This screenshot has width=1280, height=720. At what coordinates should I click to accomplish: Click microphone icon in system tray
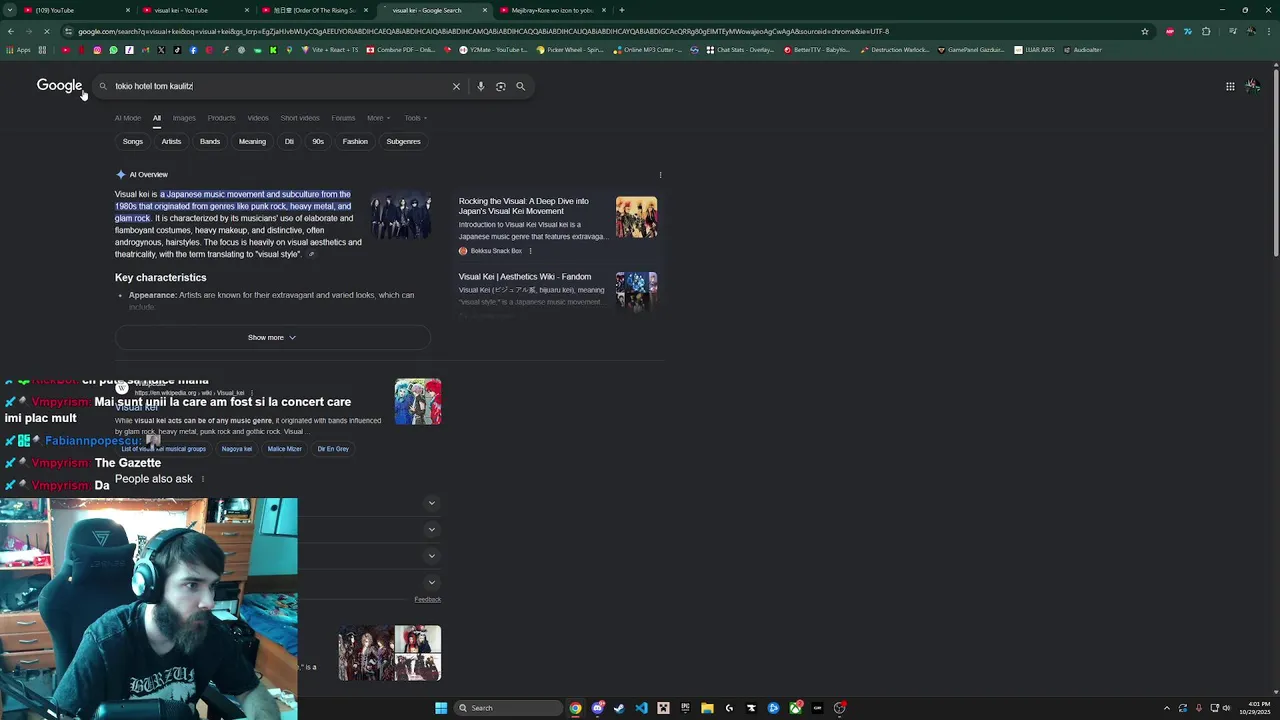1199,708
